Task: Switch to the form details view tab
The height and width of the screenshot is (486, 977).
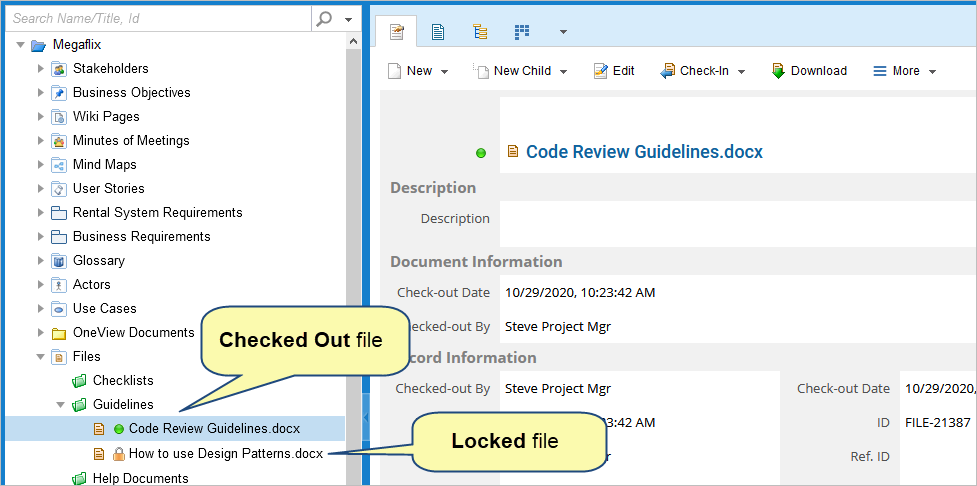Action: (397, 32)
